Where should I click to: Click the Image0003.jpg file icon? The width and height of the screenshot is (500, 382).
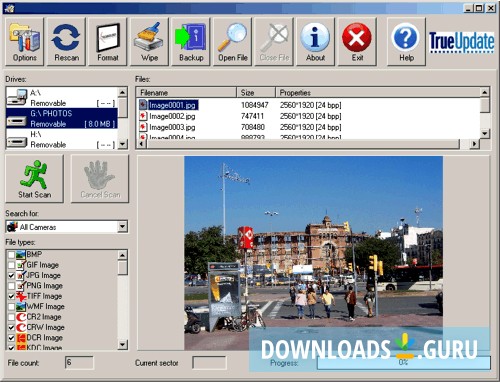[143, 127]
